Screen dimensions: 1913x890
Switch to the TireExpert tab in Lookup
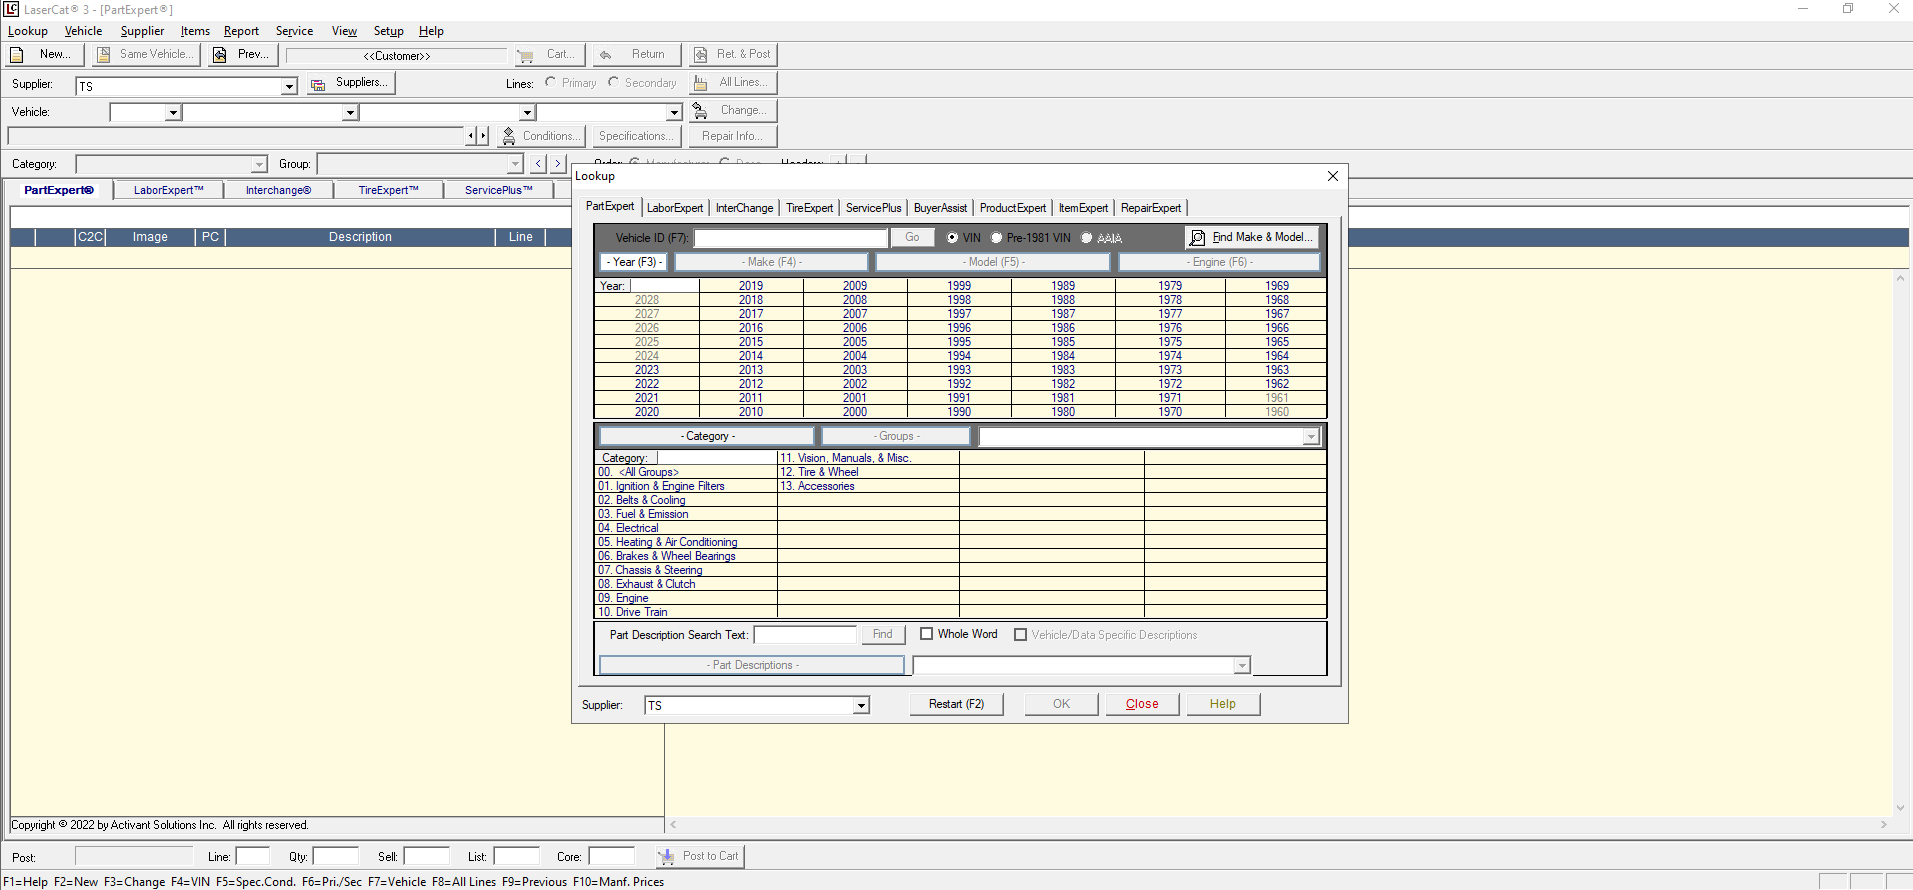pyautogui.click(x=809, y=208)
